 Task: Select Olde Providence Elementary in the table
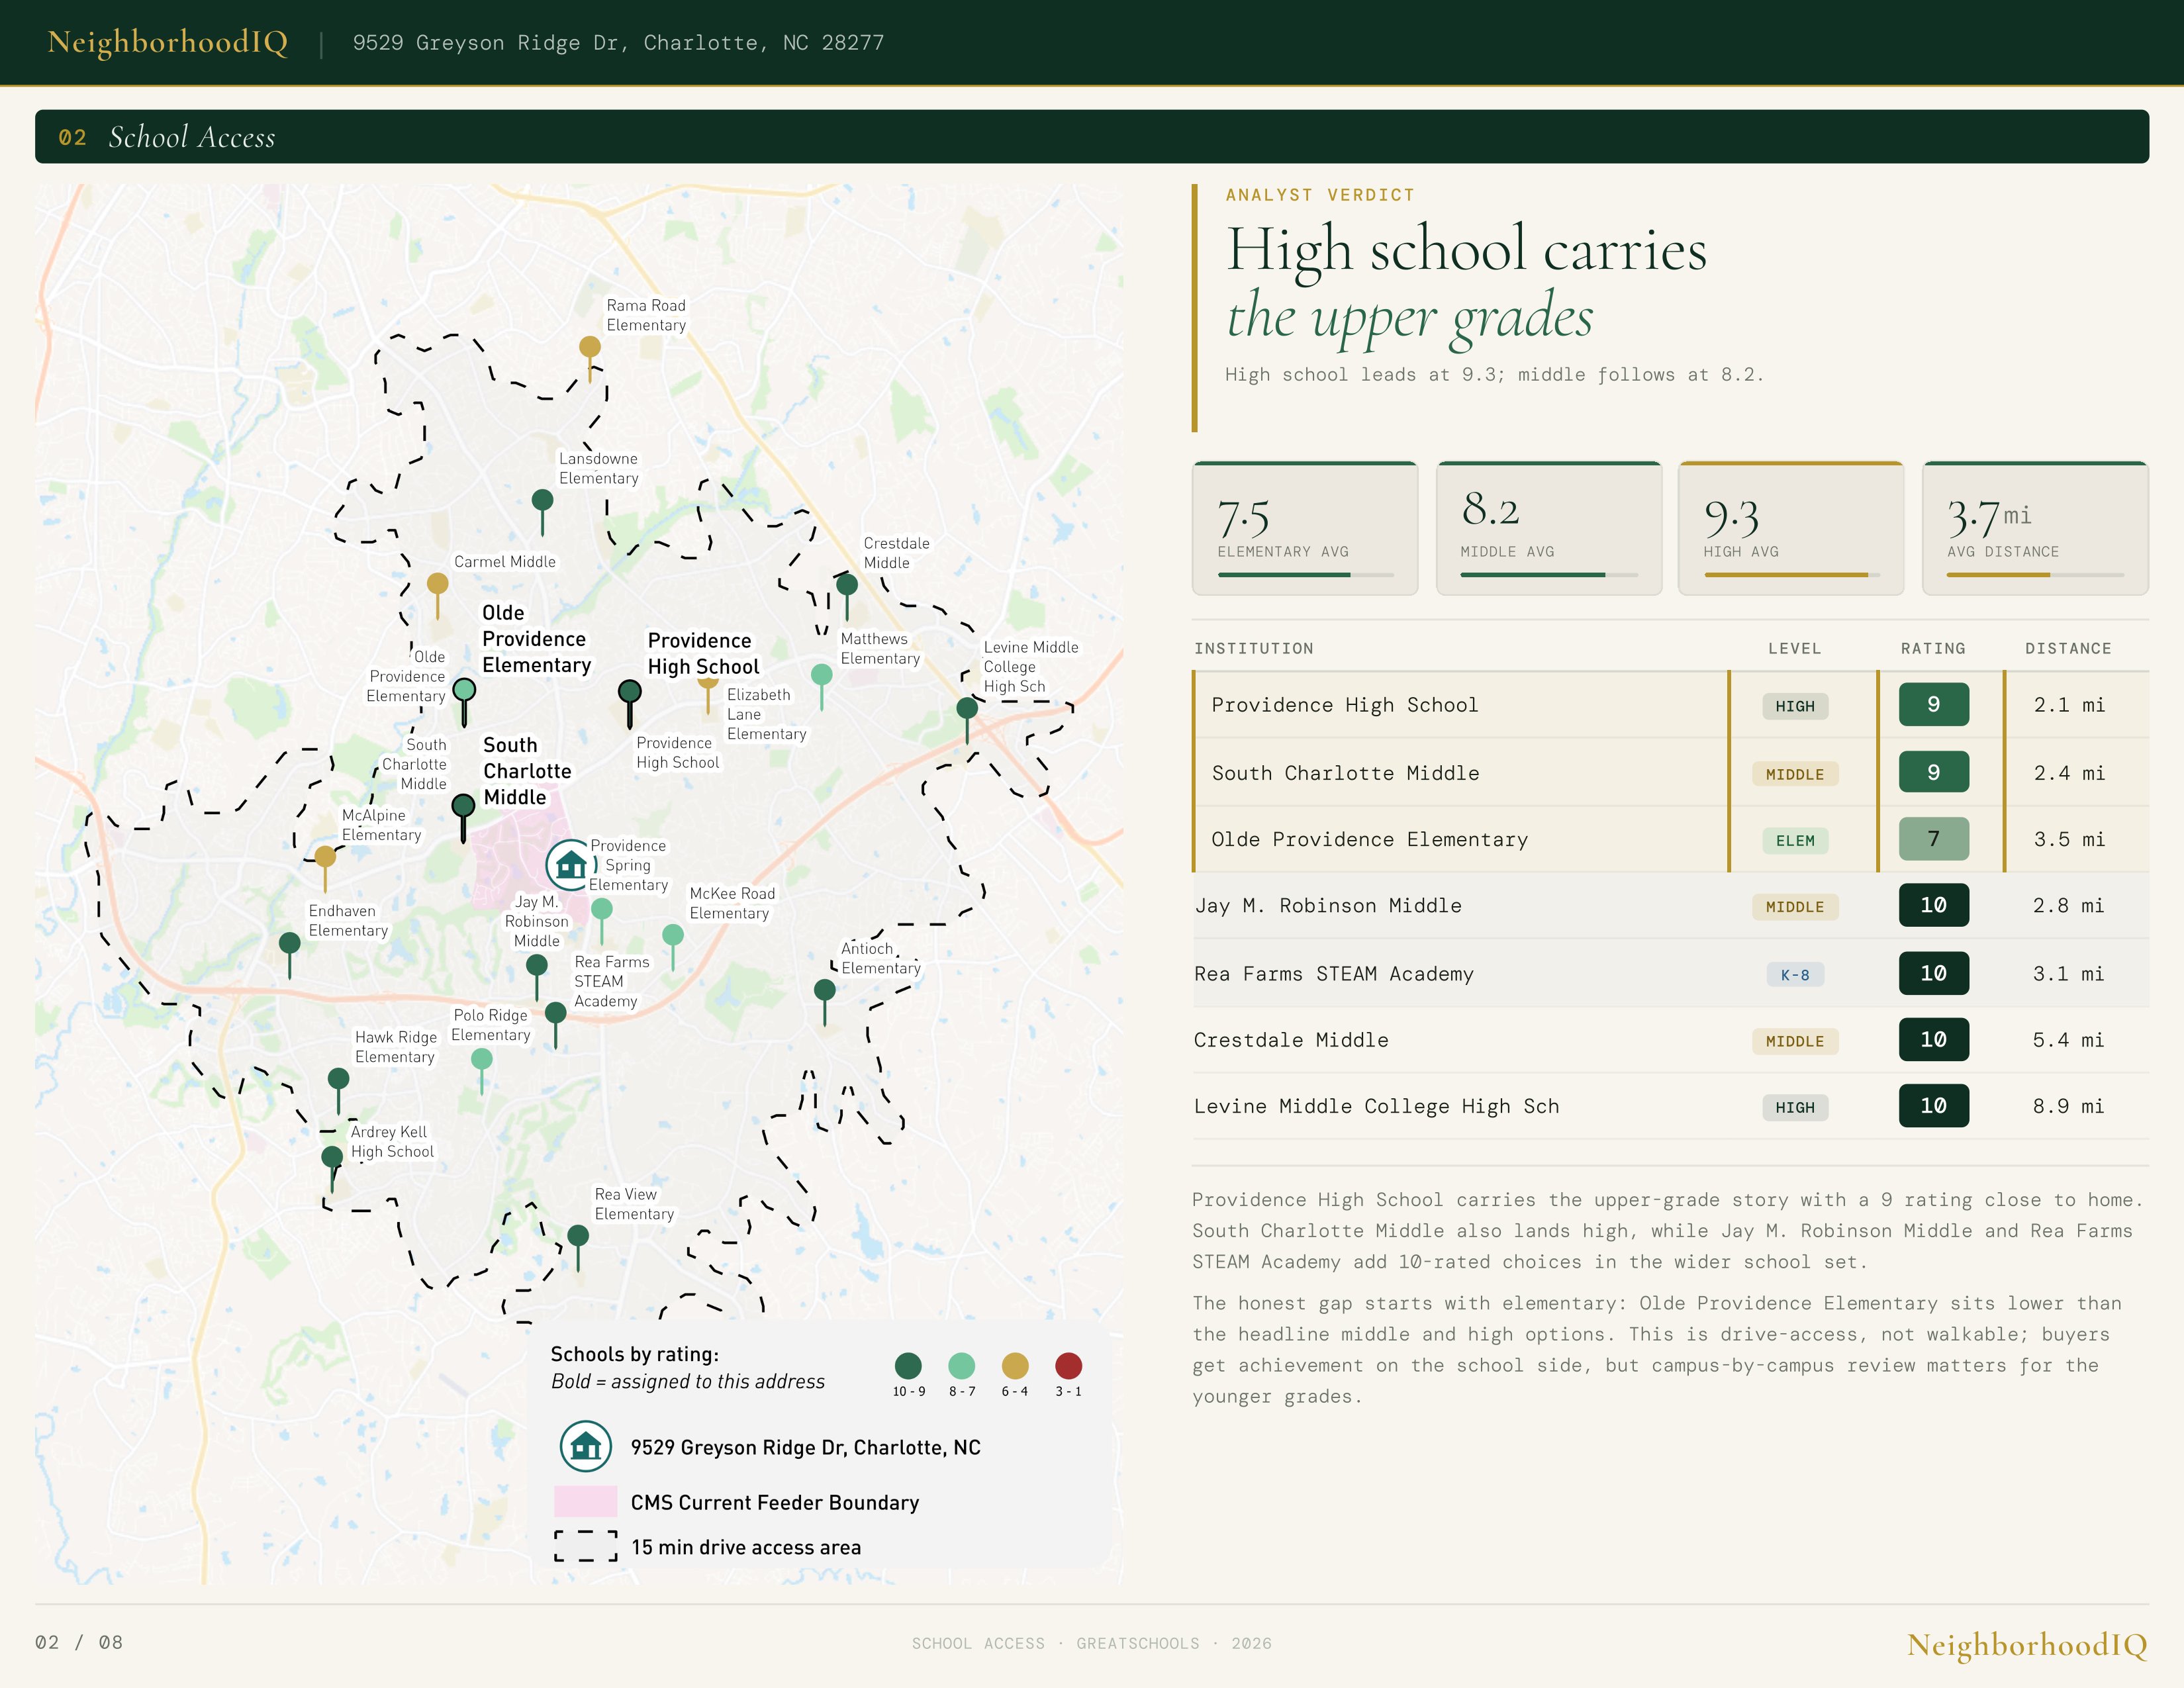coord(1670,839)
